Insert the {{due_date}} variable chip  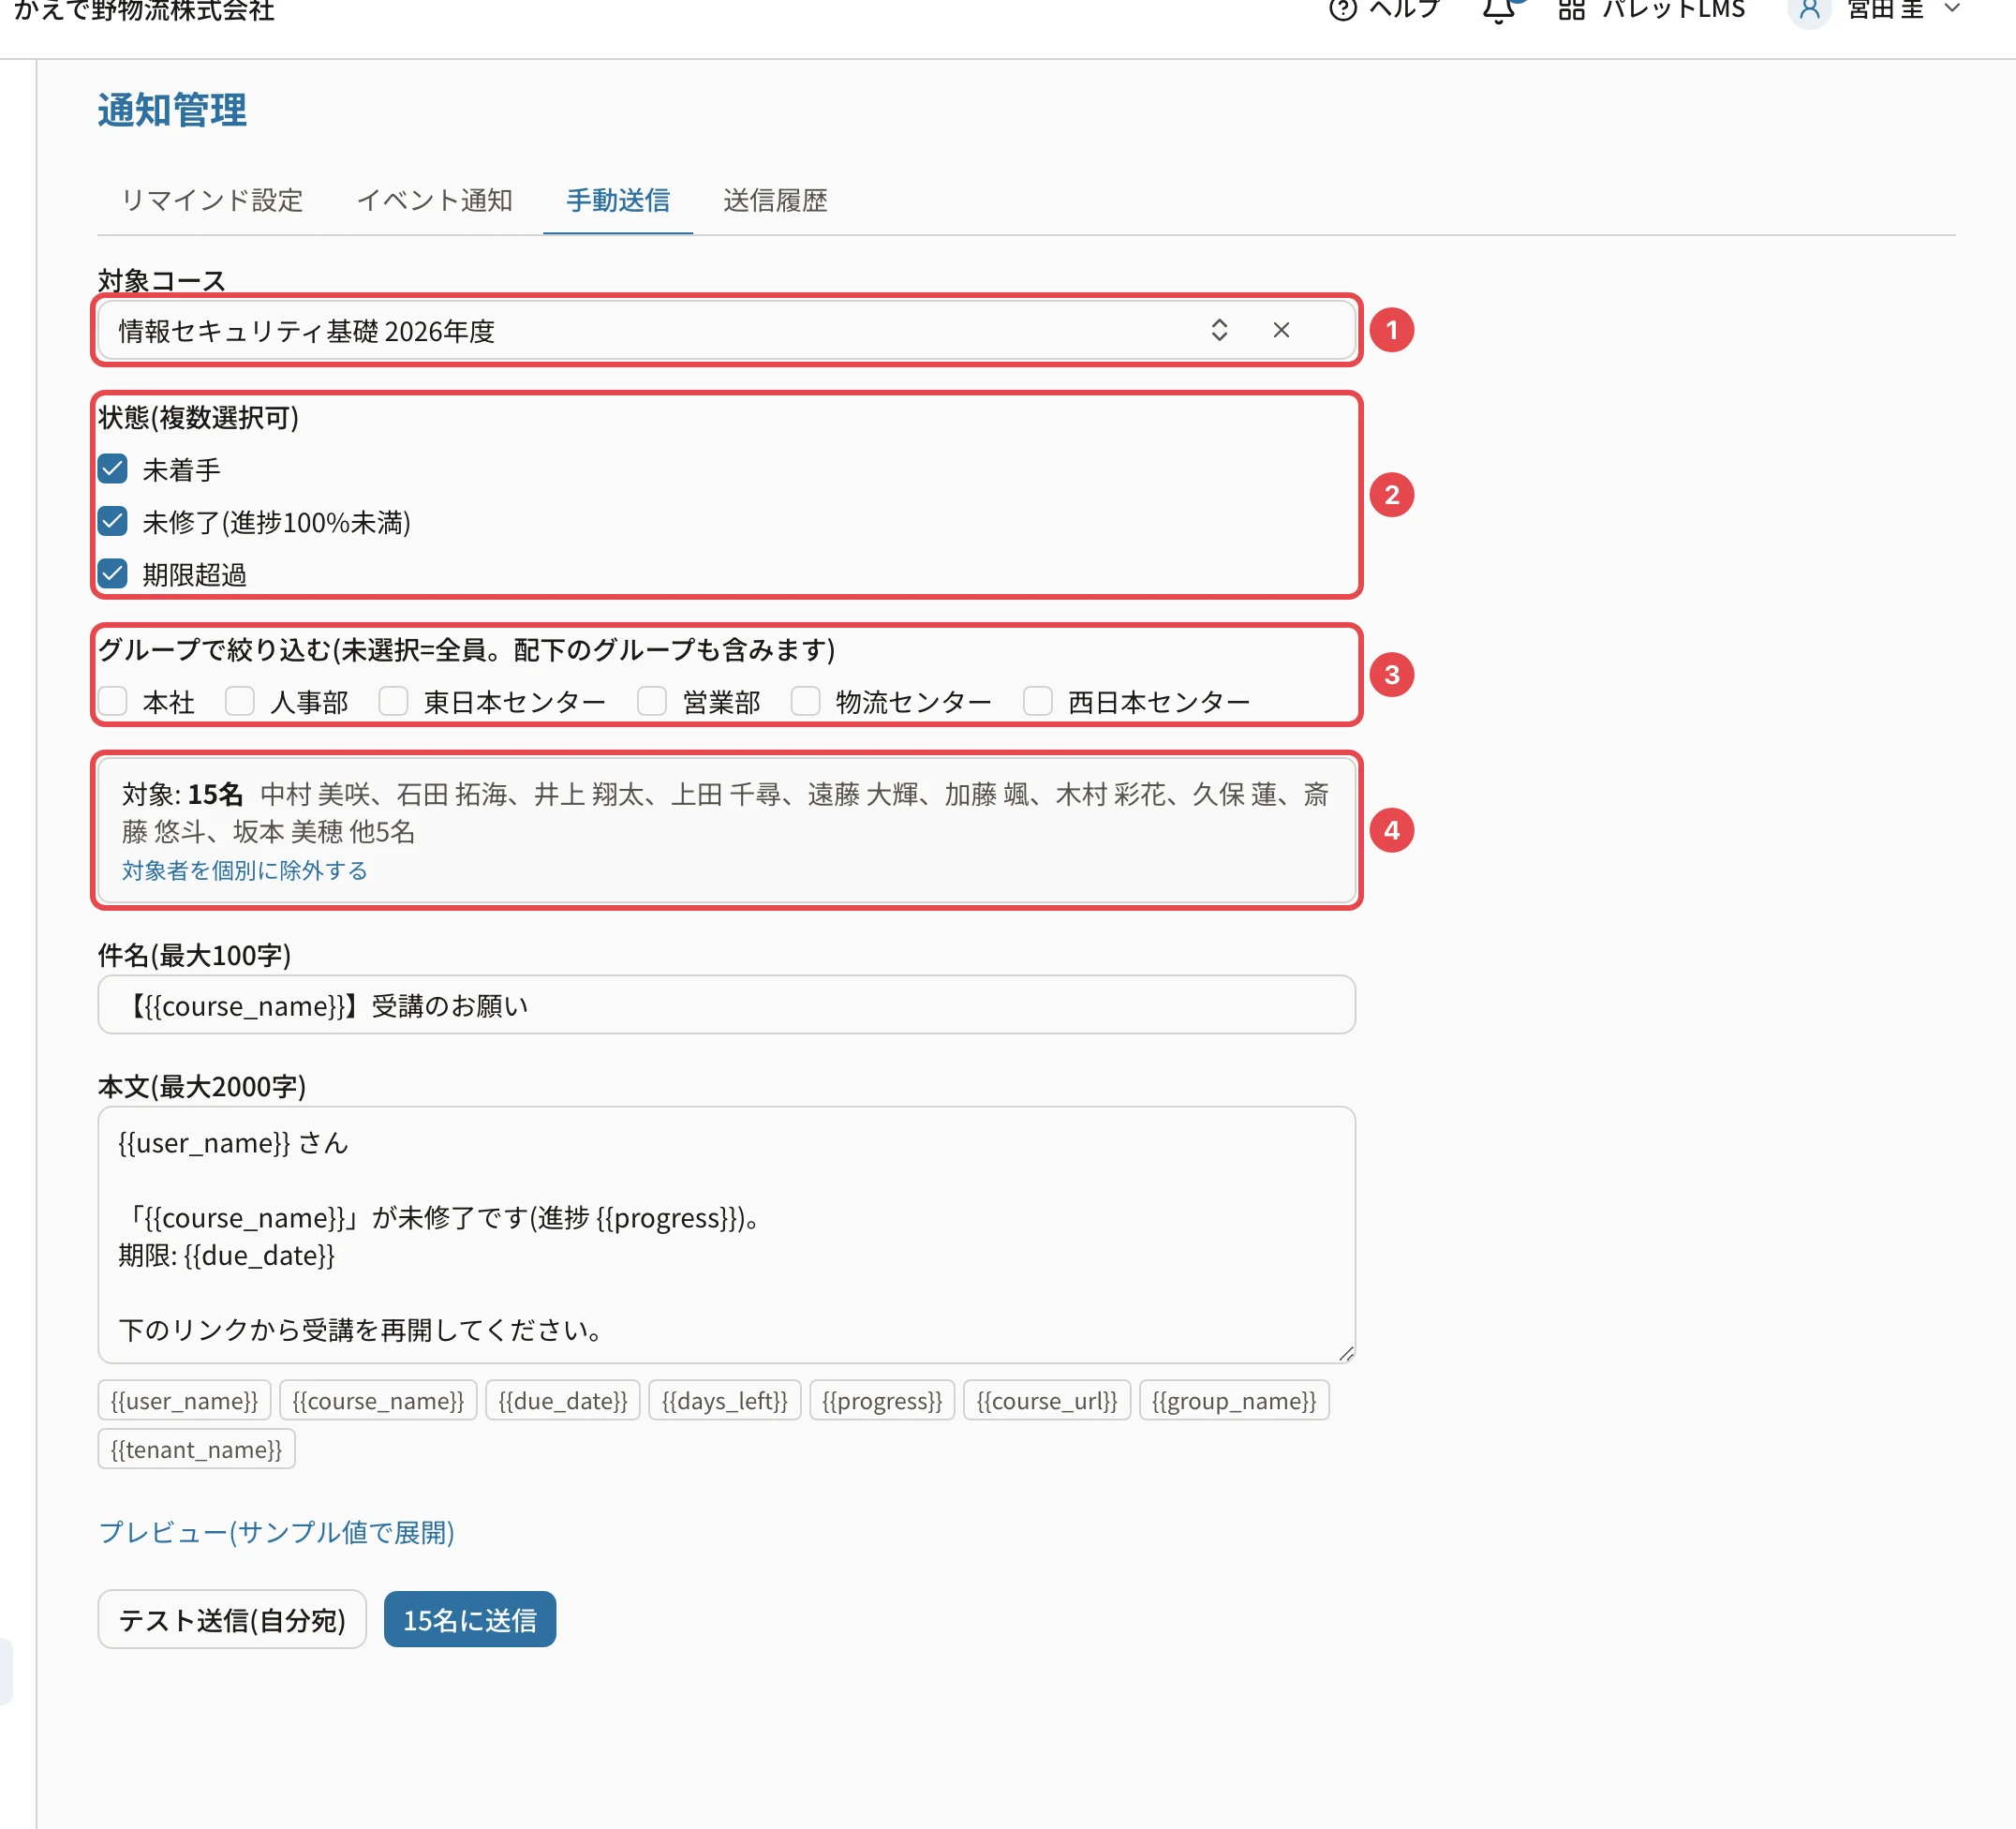coord(563,1400)
